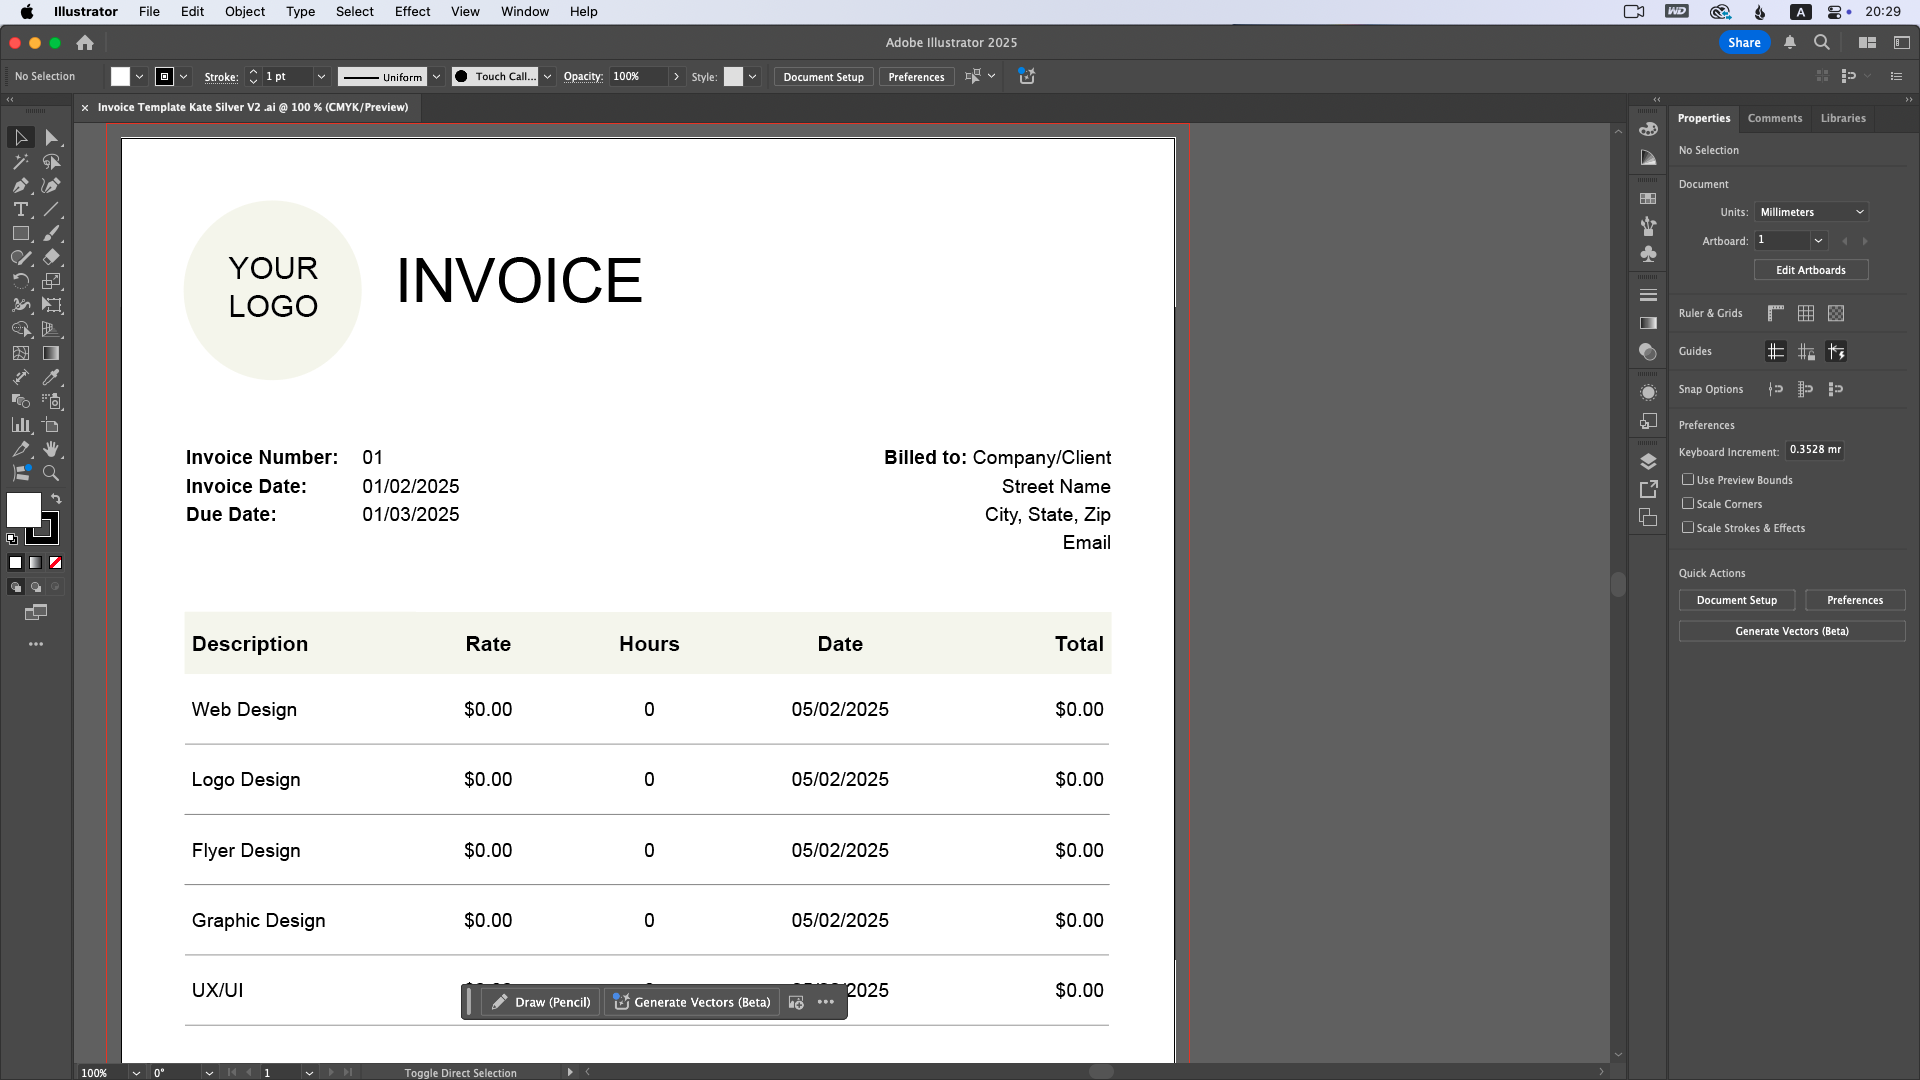Go to the Home screen icon
The height and width of the screenshot is (1080, 1920).
point(85,42)
